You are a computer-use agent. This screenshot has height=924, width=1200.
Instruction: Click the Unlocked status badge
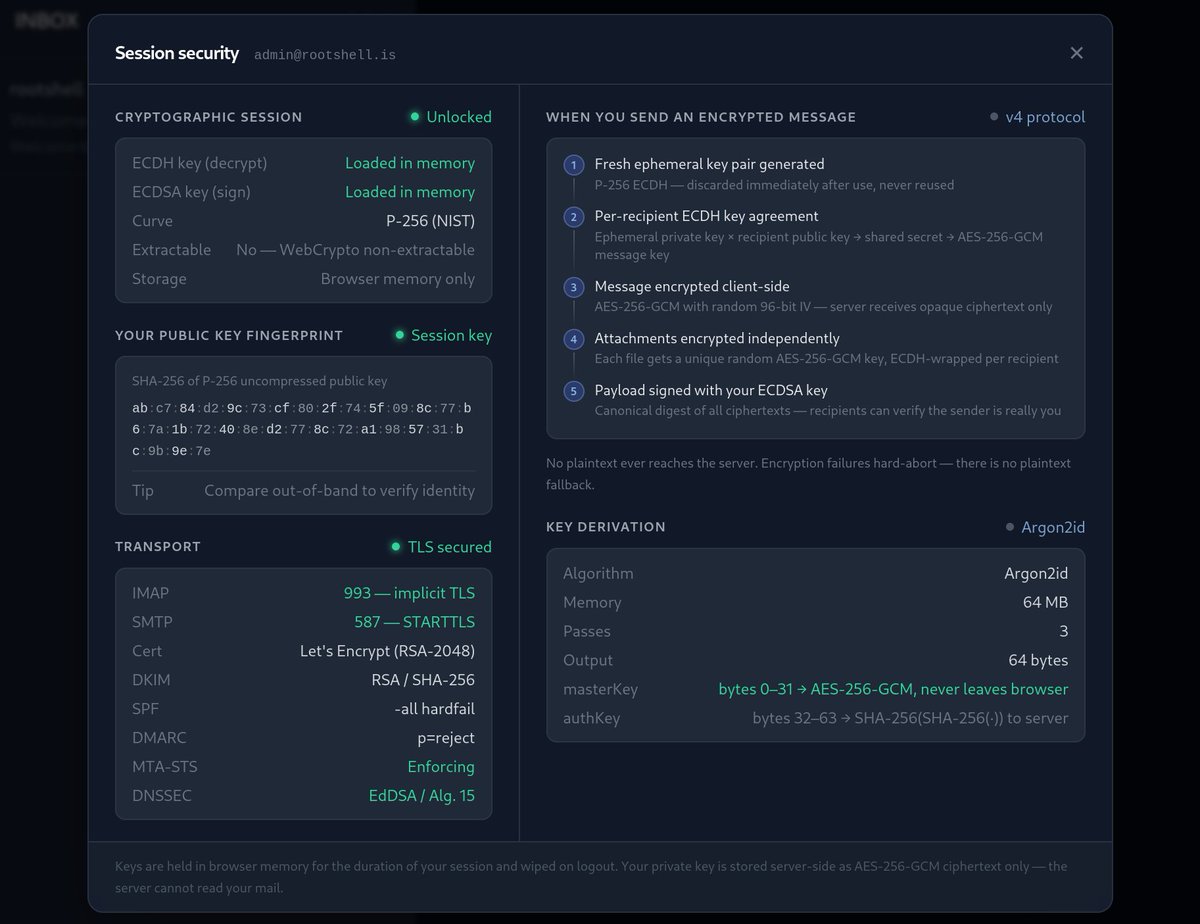451,117
